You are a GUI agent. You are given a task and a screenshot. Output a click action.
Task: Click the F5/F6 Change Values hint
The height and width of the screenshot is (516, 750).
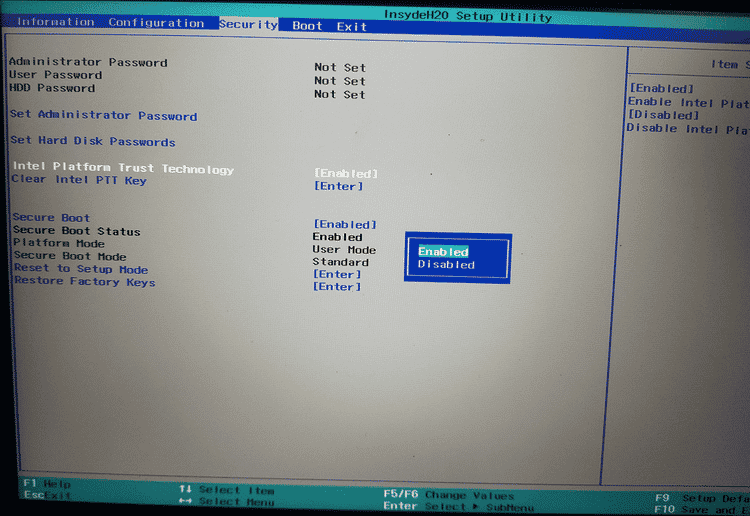pos(449,494)
